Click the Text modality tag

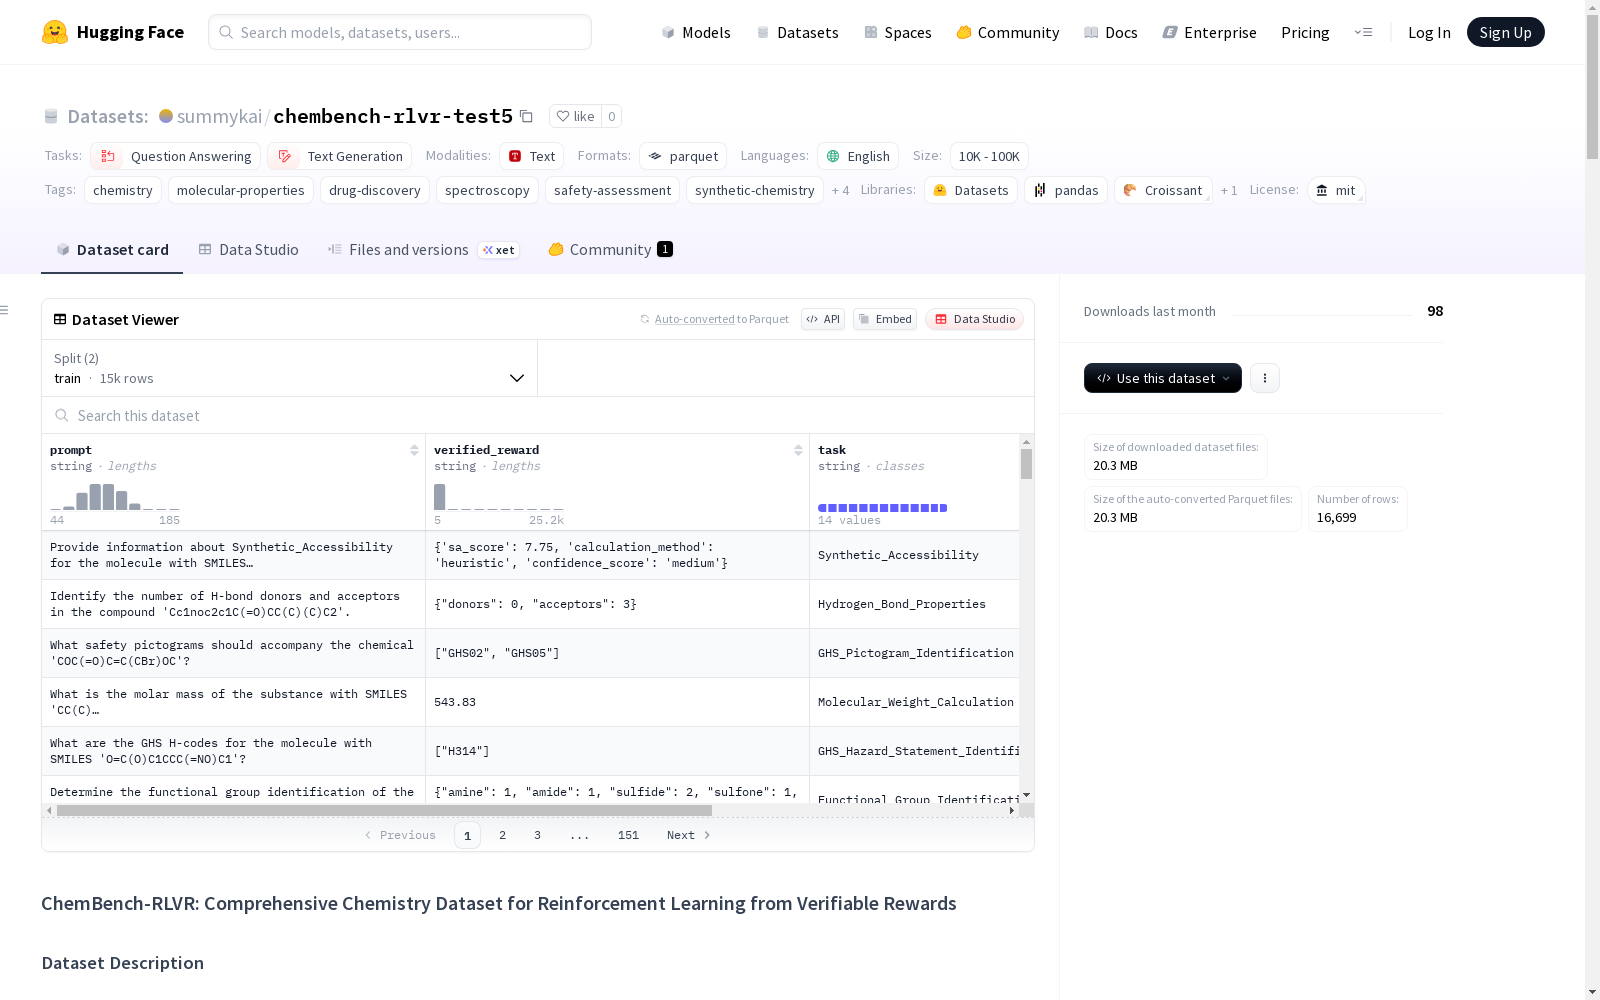click(532, 156)
